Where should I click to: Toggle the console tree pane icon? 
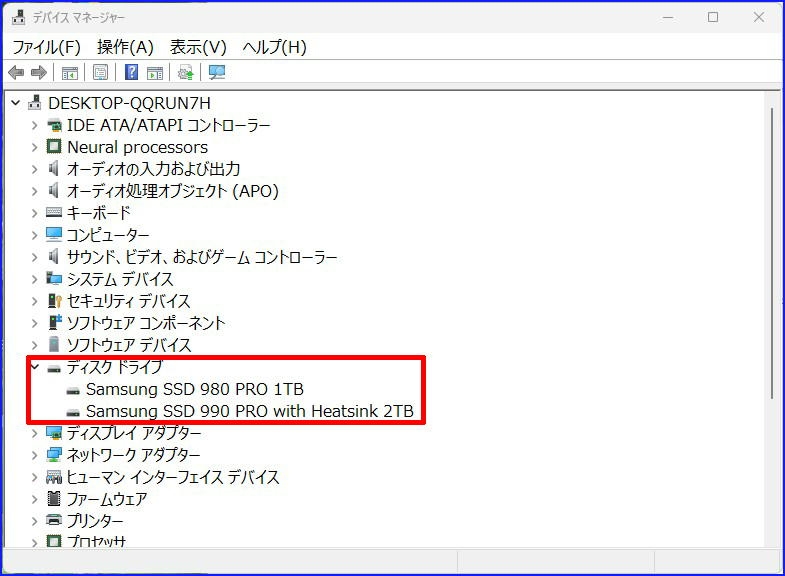tap(70, 73)
